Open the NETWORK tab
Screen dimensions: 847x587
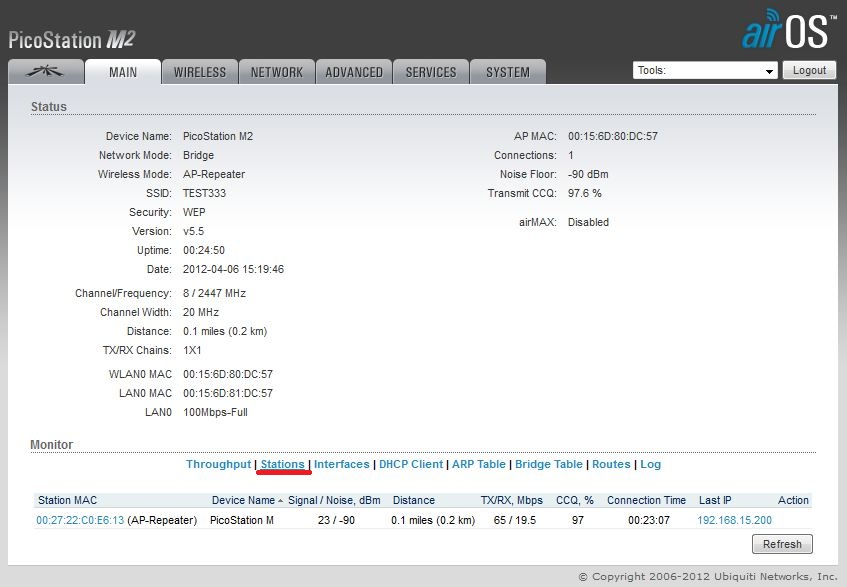[276, 72]
